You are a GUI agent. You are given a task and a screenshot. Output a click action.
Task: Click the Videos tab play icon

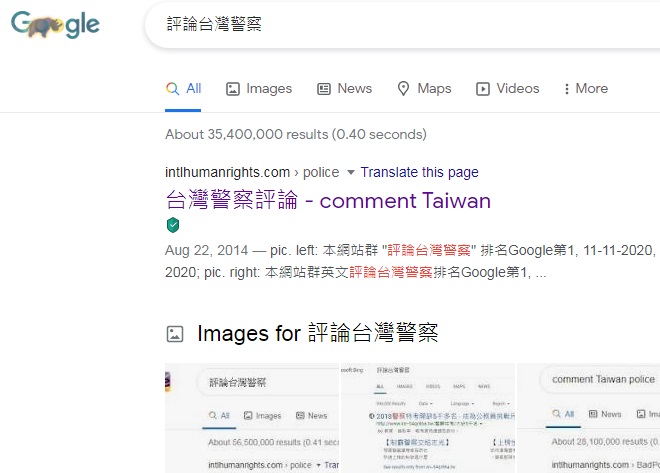(x=483, y=89)
